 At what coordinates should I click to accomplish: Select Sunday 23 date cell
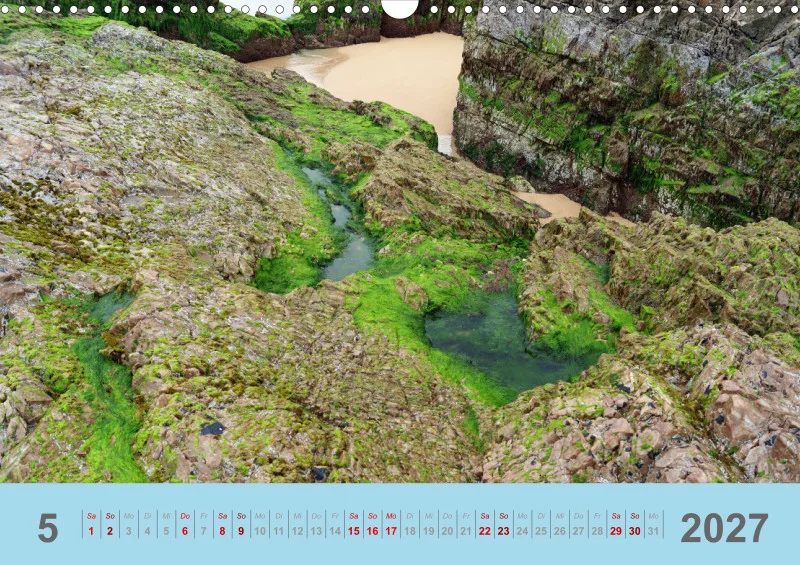504,524
